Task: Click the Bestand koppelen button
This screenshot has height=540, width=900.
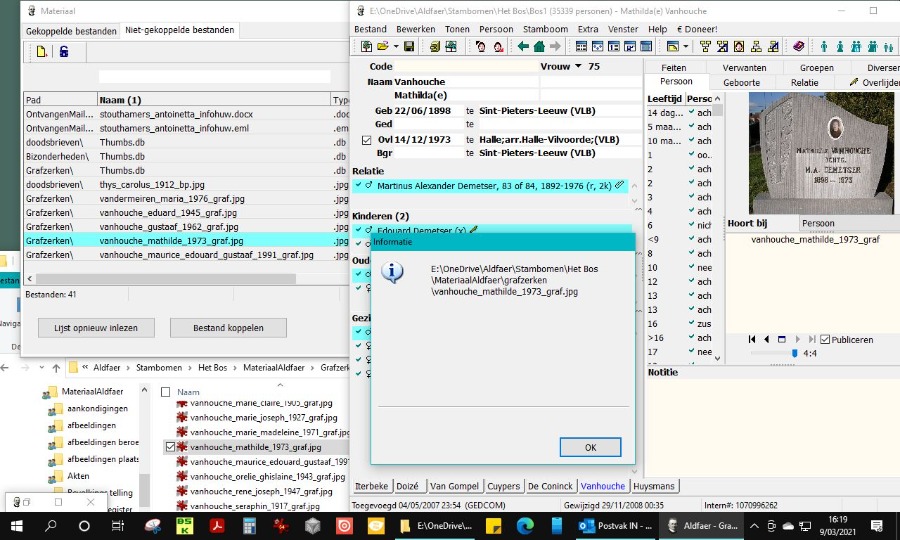Action: click(x=228, y=328)
